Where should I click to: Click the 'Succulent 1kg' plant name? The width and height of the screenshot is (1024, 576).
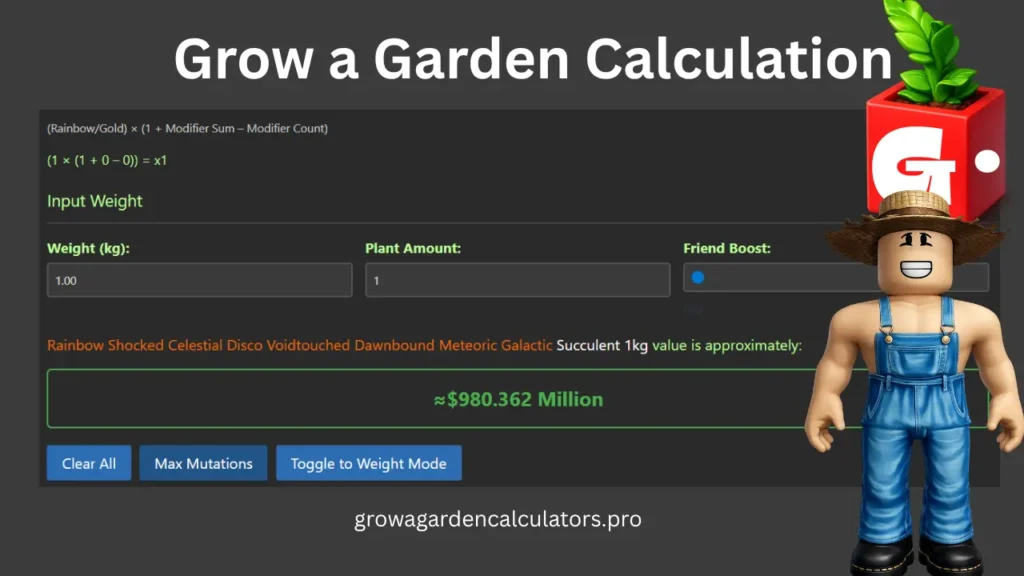tap(601, 345)
